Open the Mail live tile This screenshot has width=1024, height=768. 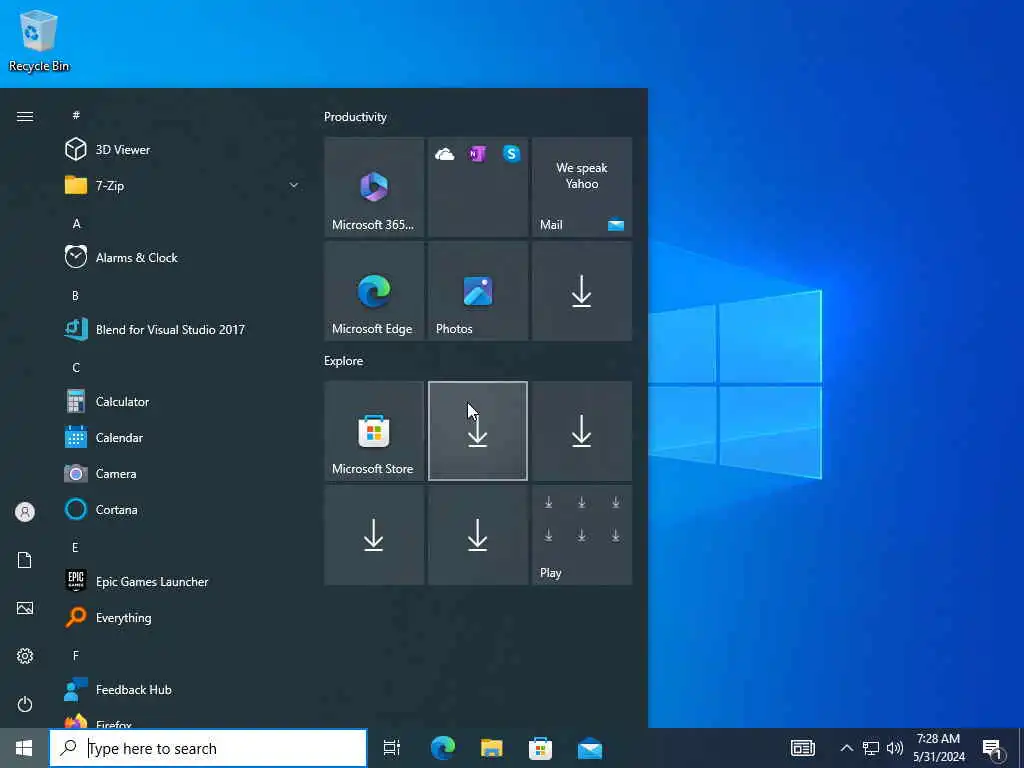(x=582, y=187)
